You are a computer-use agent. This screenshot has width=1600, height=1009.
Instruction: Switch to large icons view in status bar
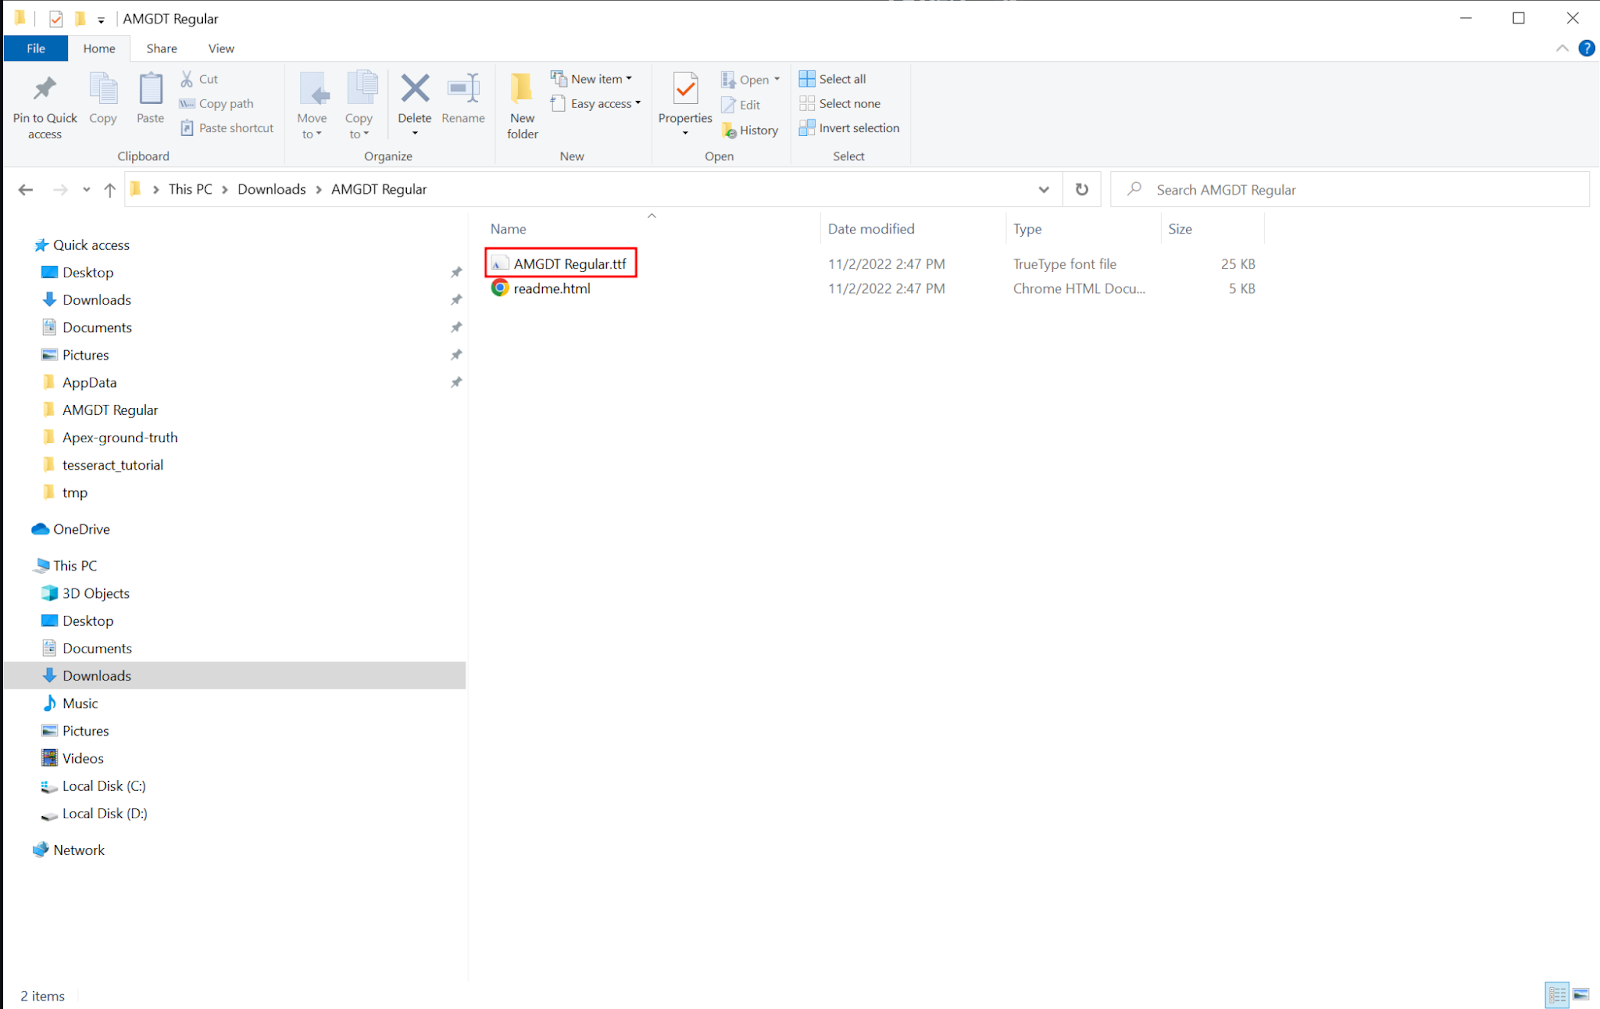click(1581, 994)
